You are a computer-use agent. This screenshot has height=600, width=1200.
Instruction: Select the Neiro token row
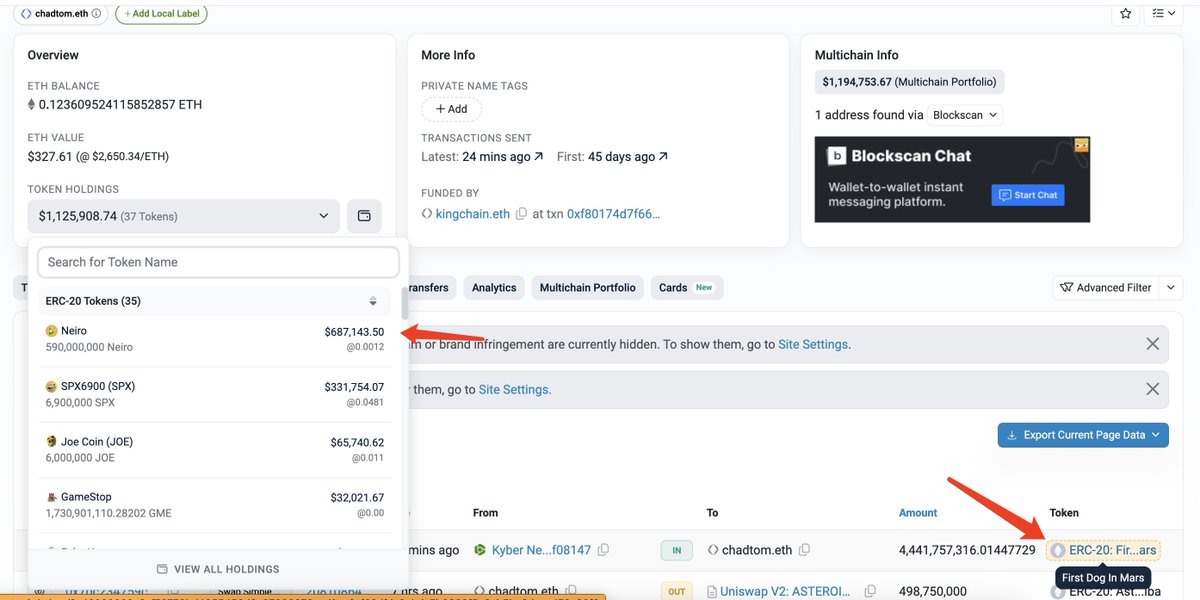click(x=214, y=338)
